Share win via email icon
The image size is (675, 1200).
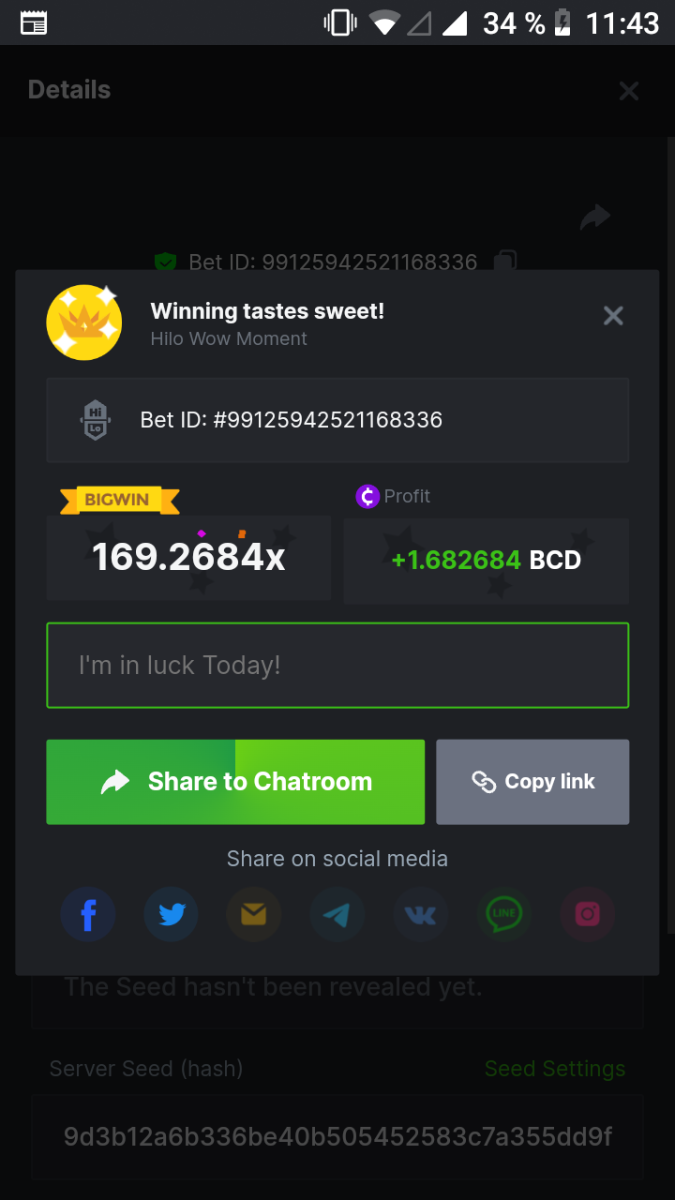(x=254, y=914)
